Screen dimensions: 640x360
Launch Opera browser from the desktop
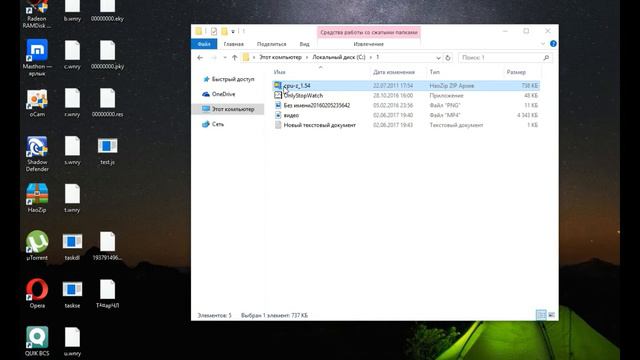37,293
